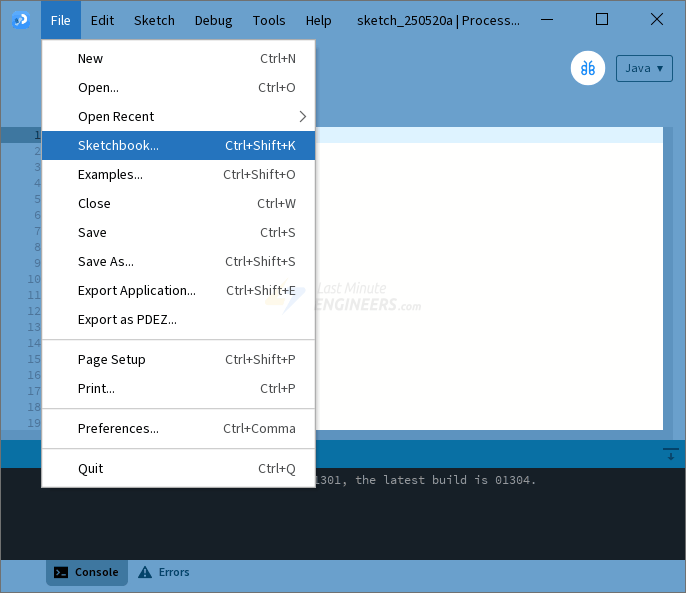Select Sketchbook... from the File menu
The height and width of the screenshot is (593, 686).
(178, 145)
